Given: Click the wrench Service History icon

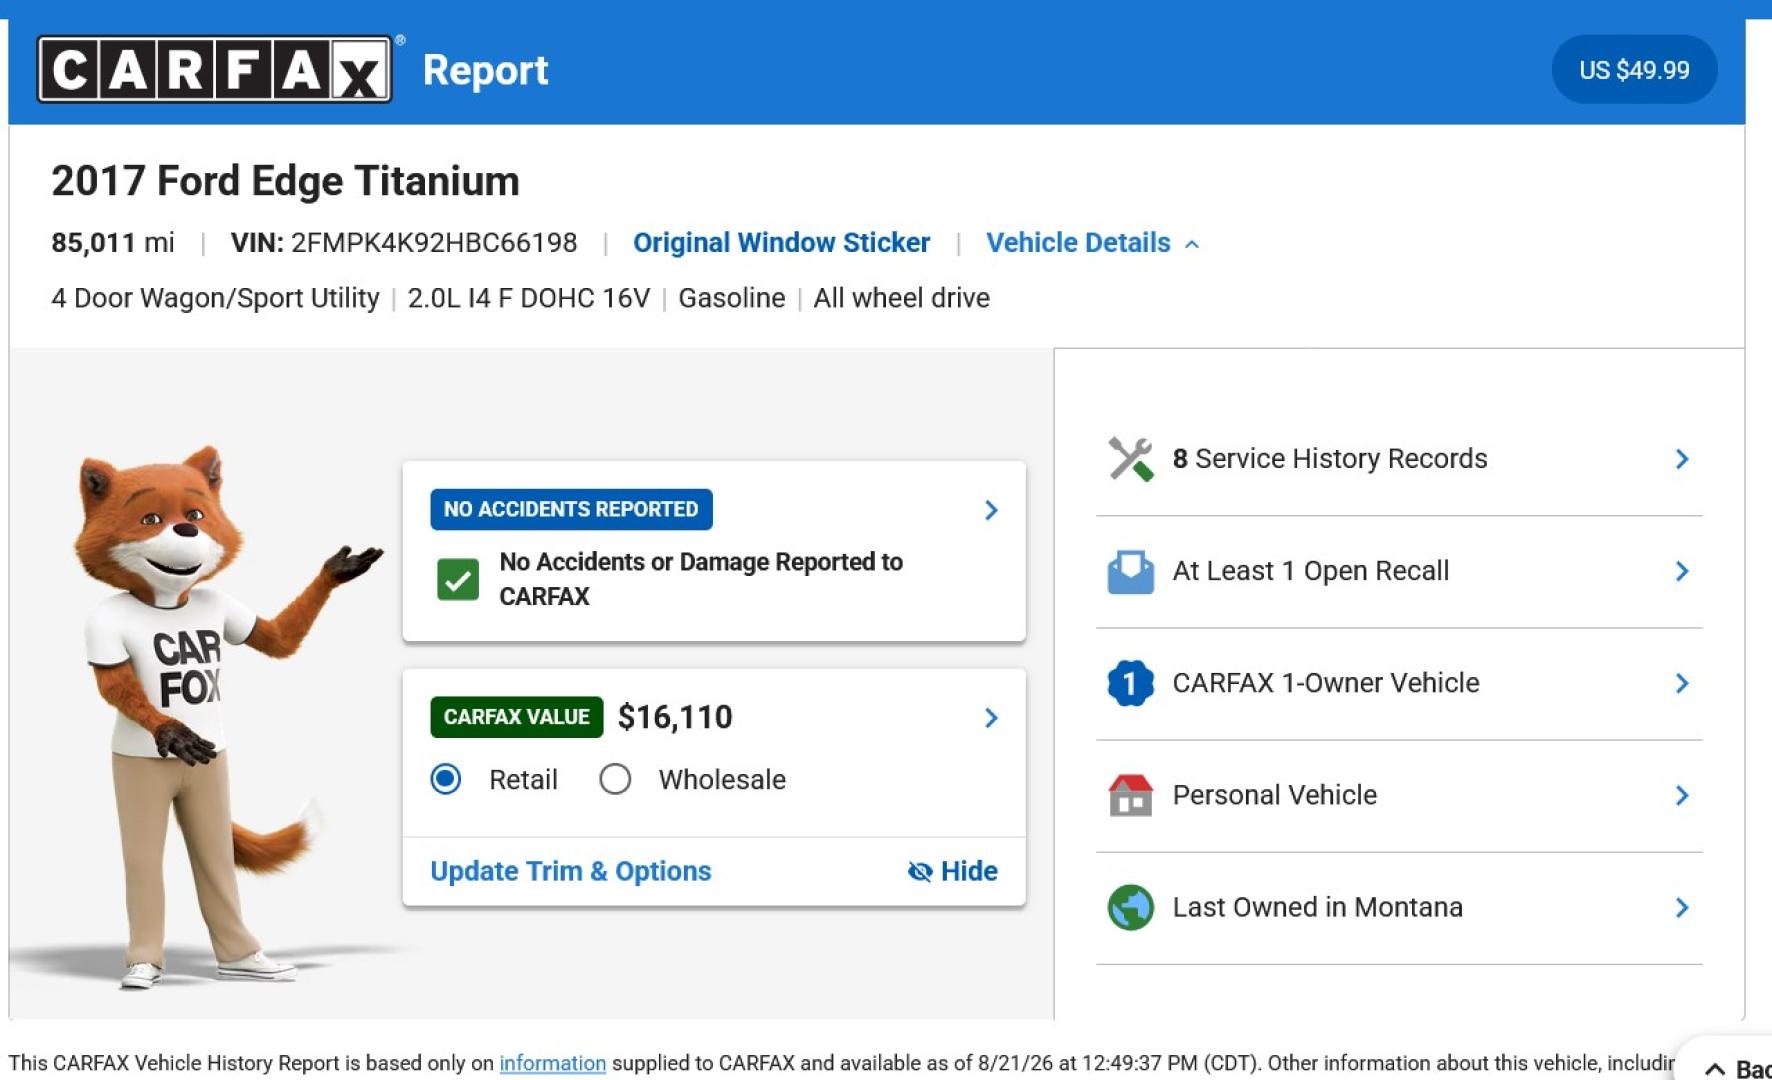Looking at the screenshot, I should tap(1131, 459).
